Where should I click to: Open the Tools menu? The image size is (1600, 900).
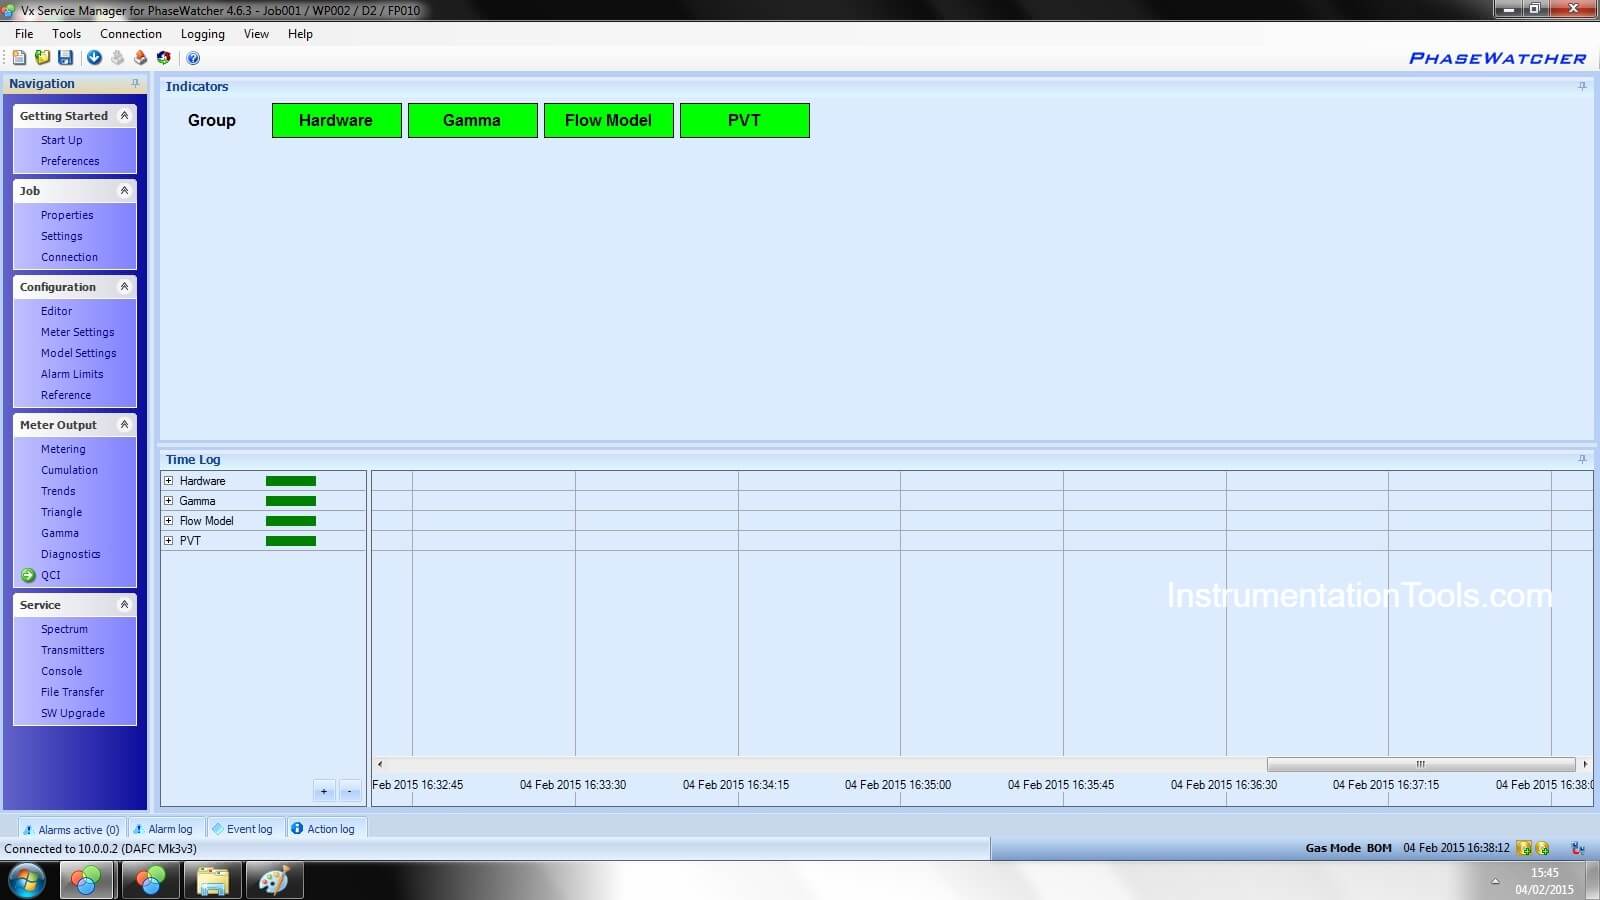[66, 34]
